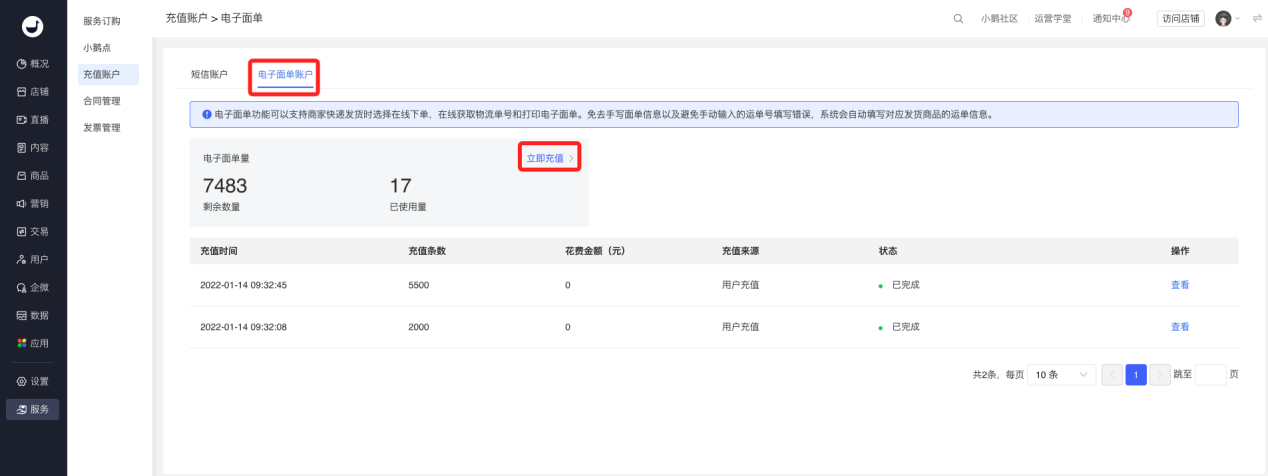Screen dimensions: 1268x476
Task: Open 通知中心 notification center
Action: [x=1111, y=19]
